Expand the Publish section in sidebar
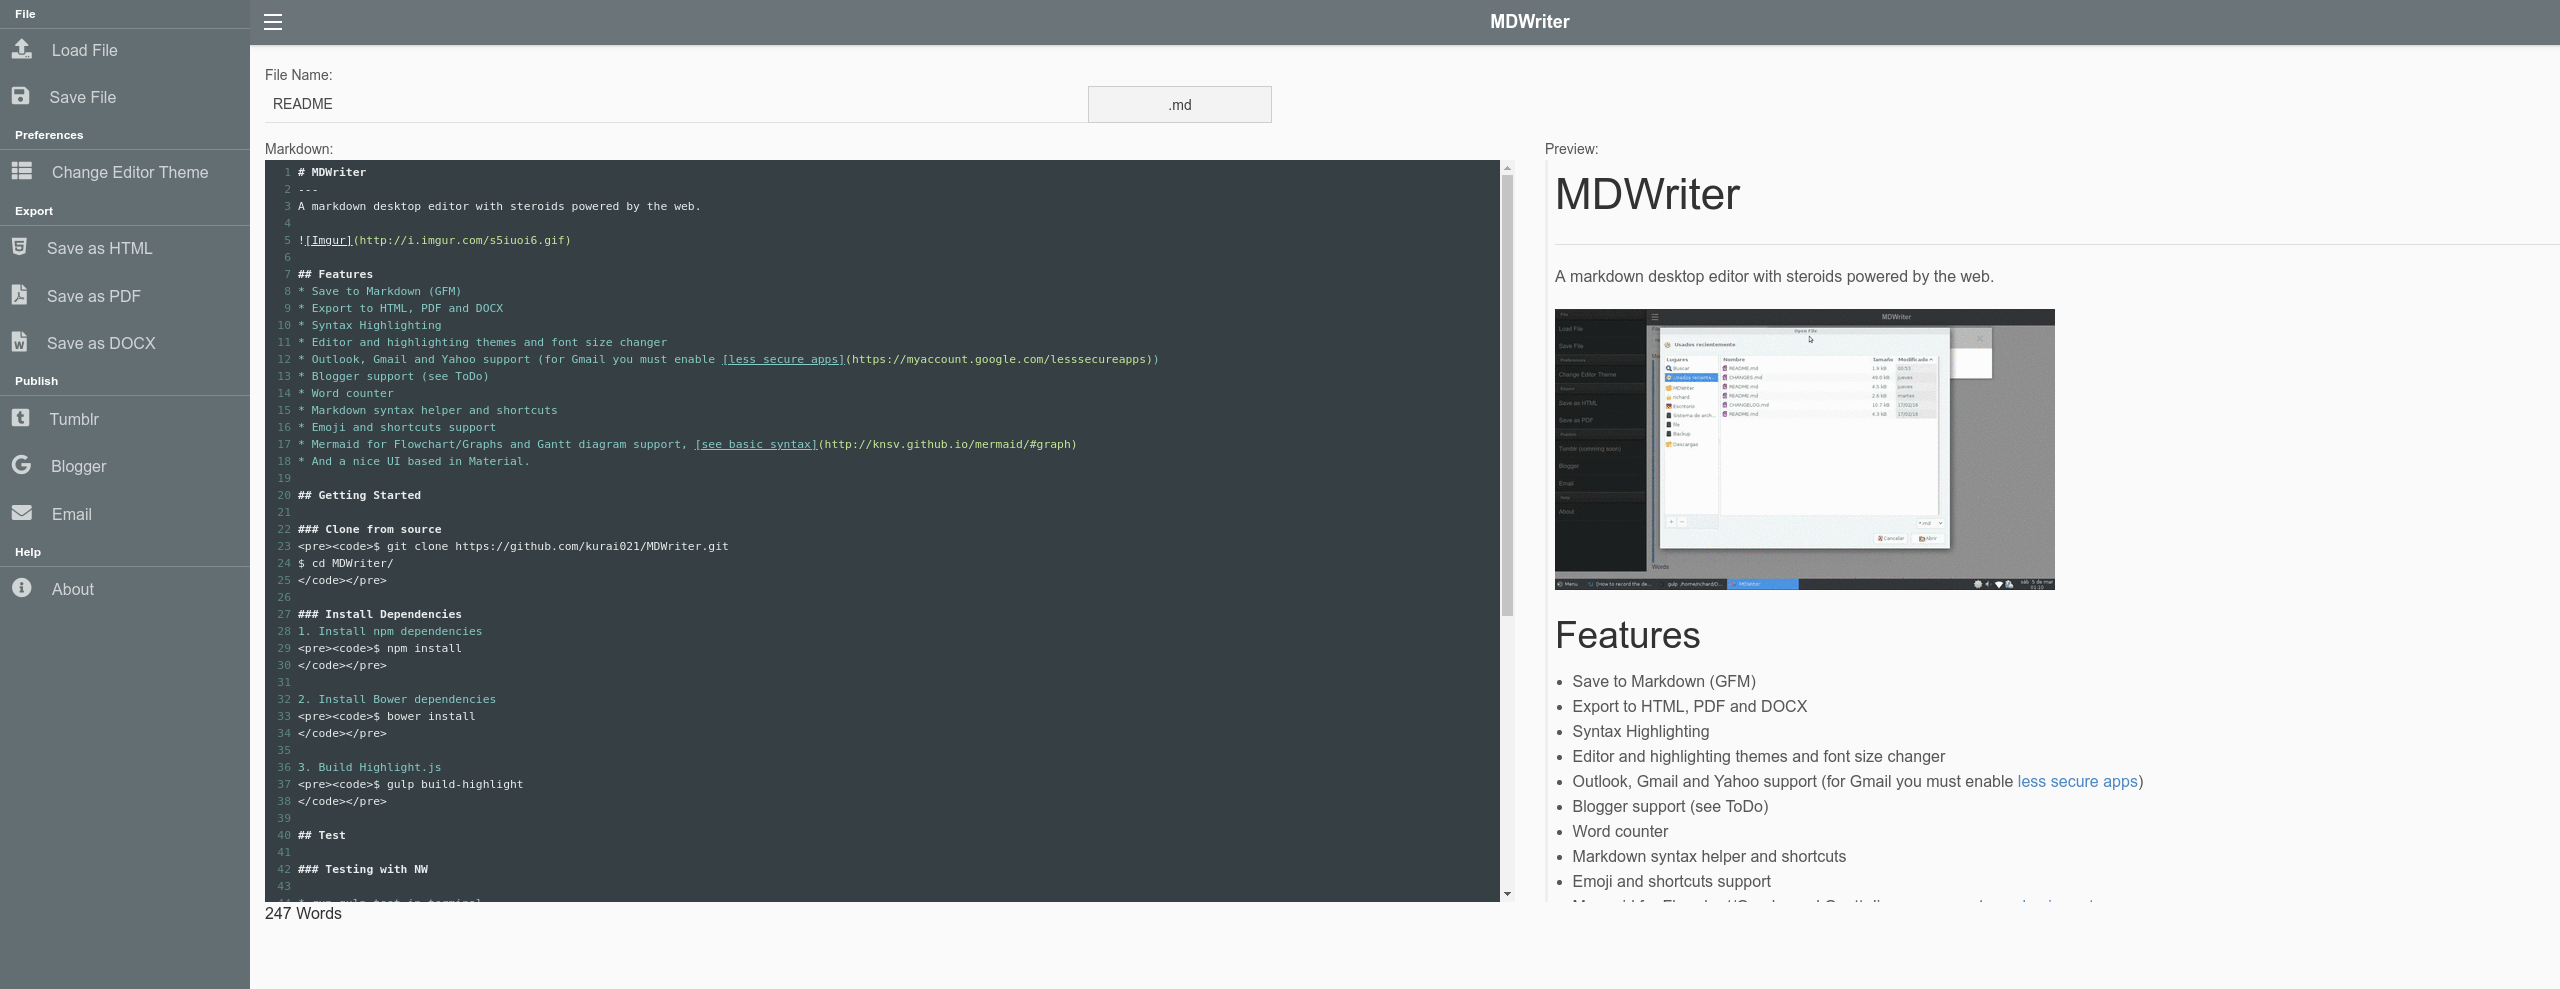The image size is (2560, 989). pos(37,380)
